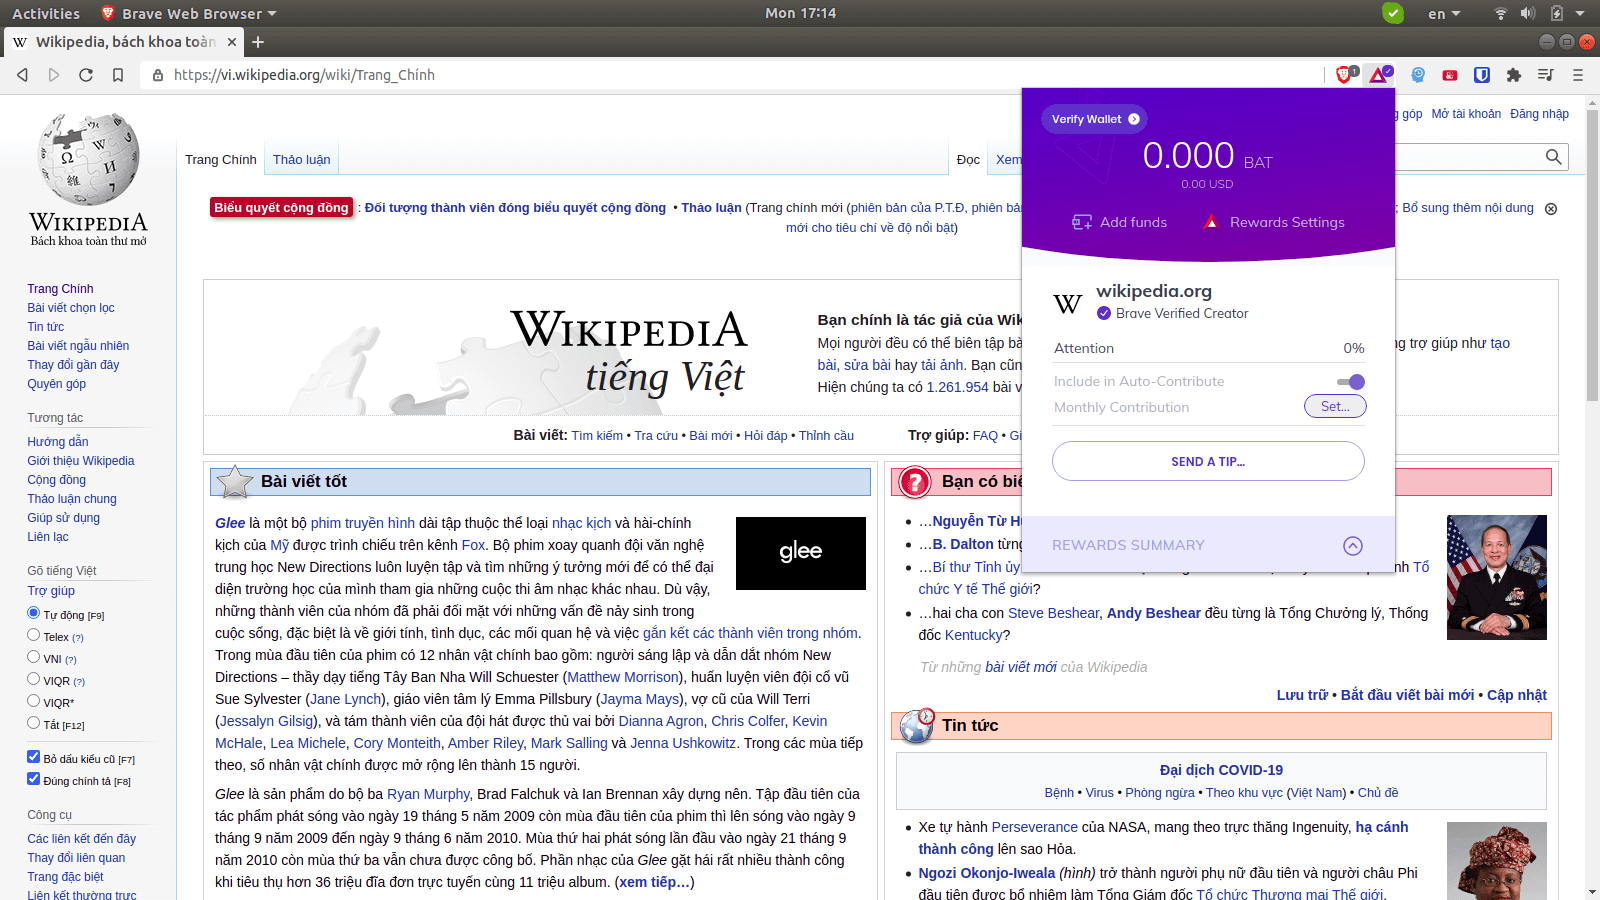Viewport: 1600px width, 900px height.
Task: Click the Tin tức globe clock icon
Action: point(916,726)
